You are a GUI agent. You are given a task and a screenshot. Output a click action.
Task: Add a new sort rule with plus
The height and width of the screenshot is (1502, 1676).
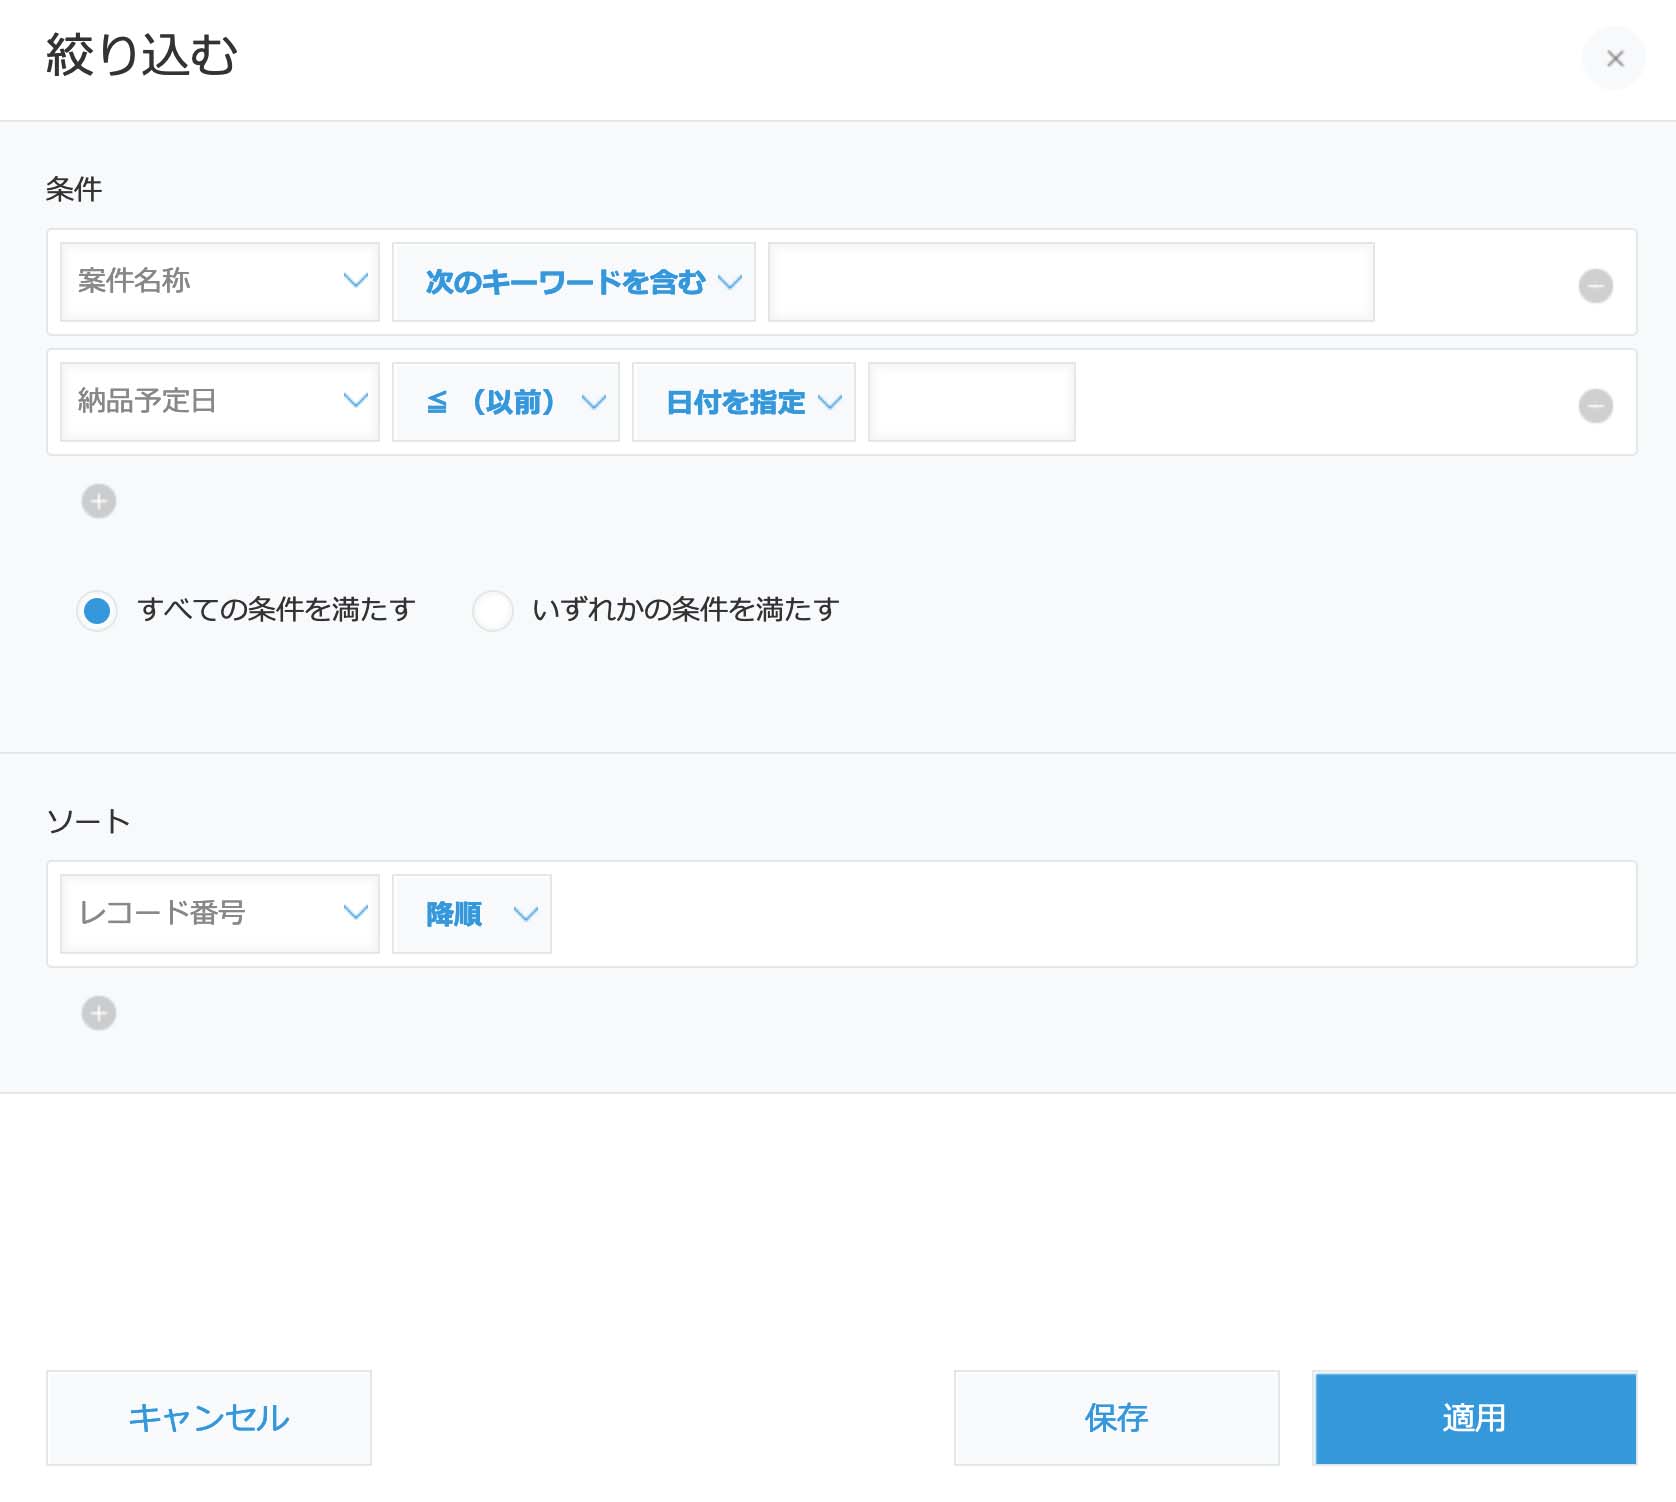(99, 1013)
